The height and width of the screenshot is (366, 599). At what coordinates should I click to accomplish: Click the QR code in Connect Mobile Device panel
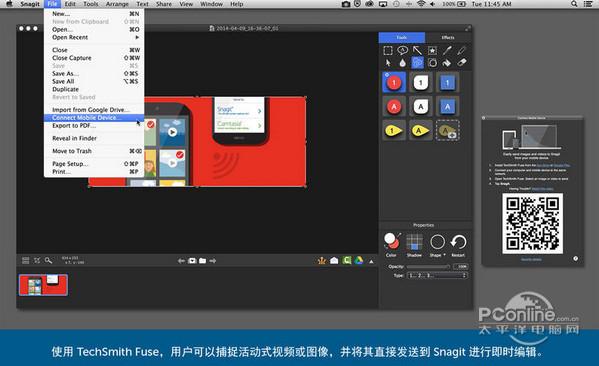532,223
